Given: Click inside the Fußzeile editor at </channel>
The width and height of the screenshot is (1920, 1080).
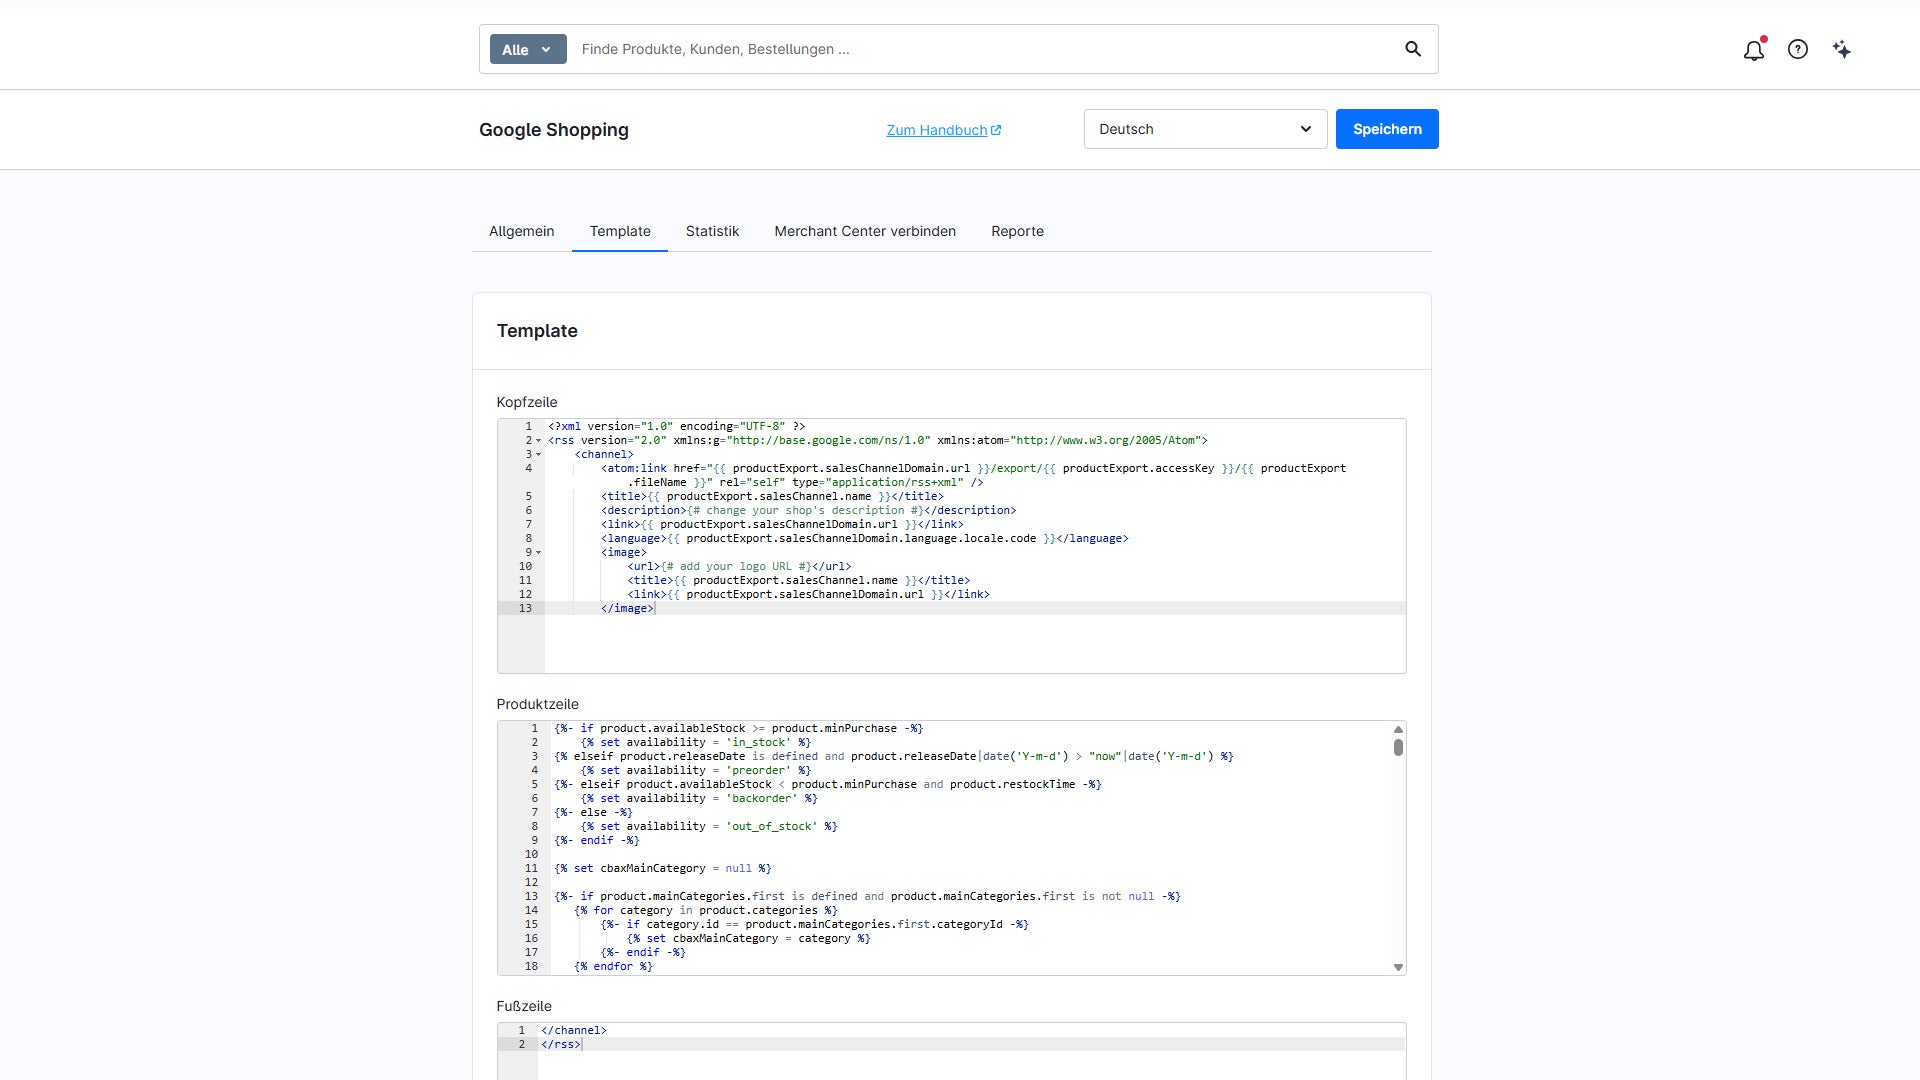Looking at the screenshot, I should pos(574,1030).
